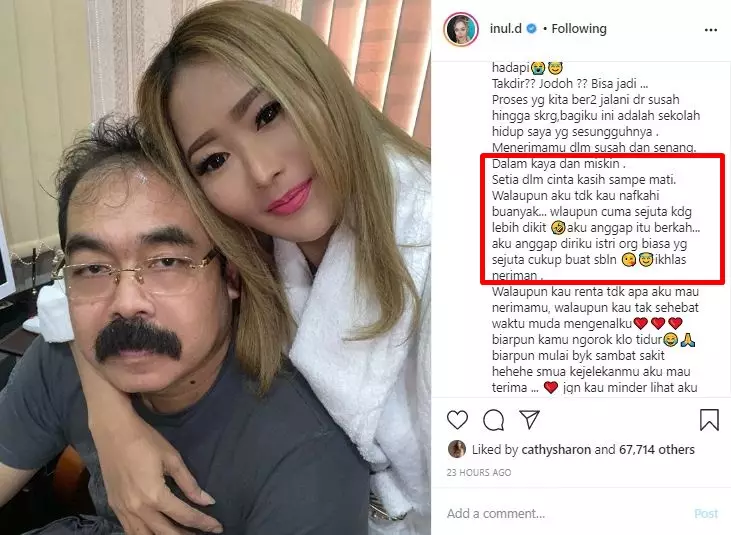Viewport: 731px width, 535px height.
Task: Open comments via speech bubble icon
Action: 493,420
